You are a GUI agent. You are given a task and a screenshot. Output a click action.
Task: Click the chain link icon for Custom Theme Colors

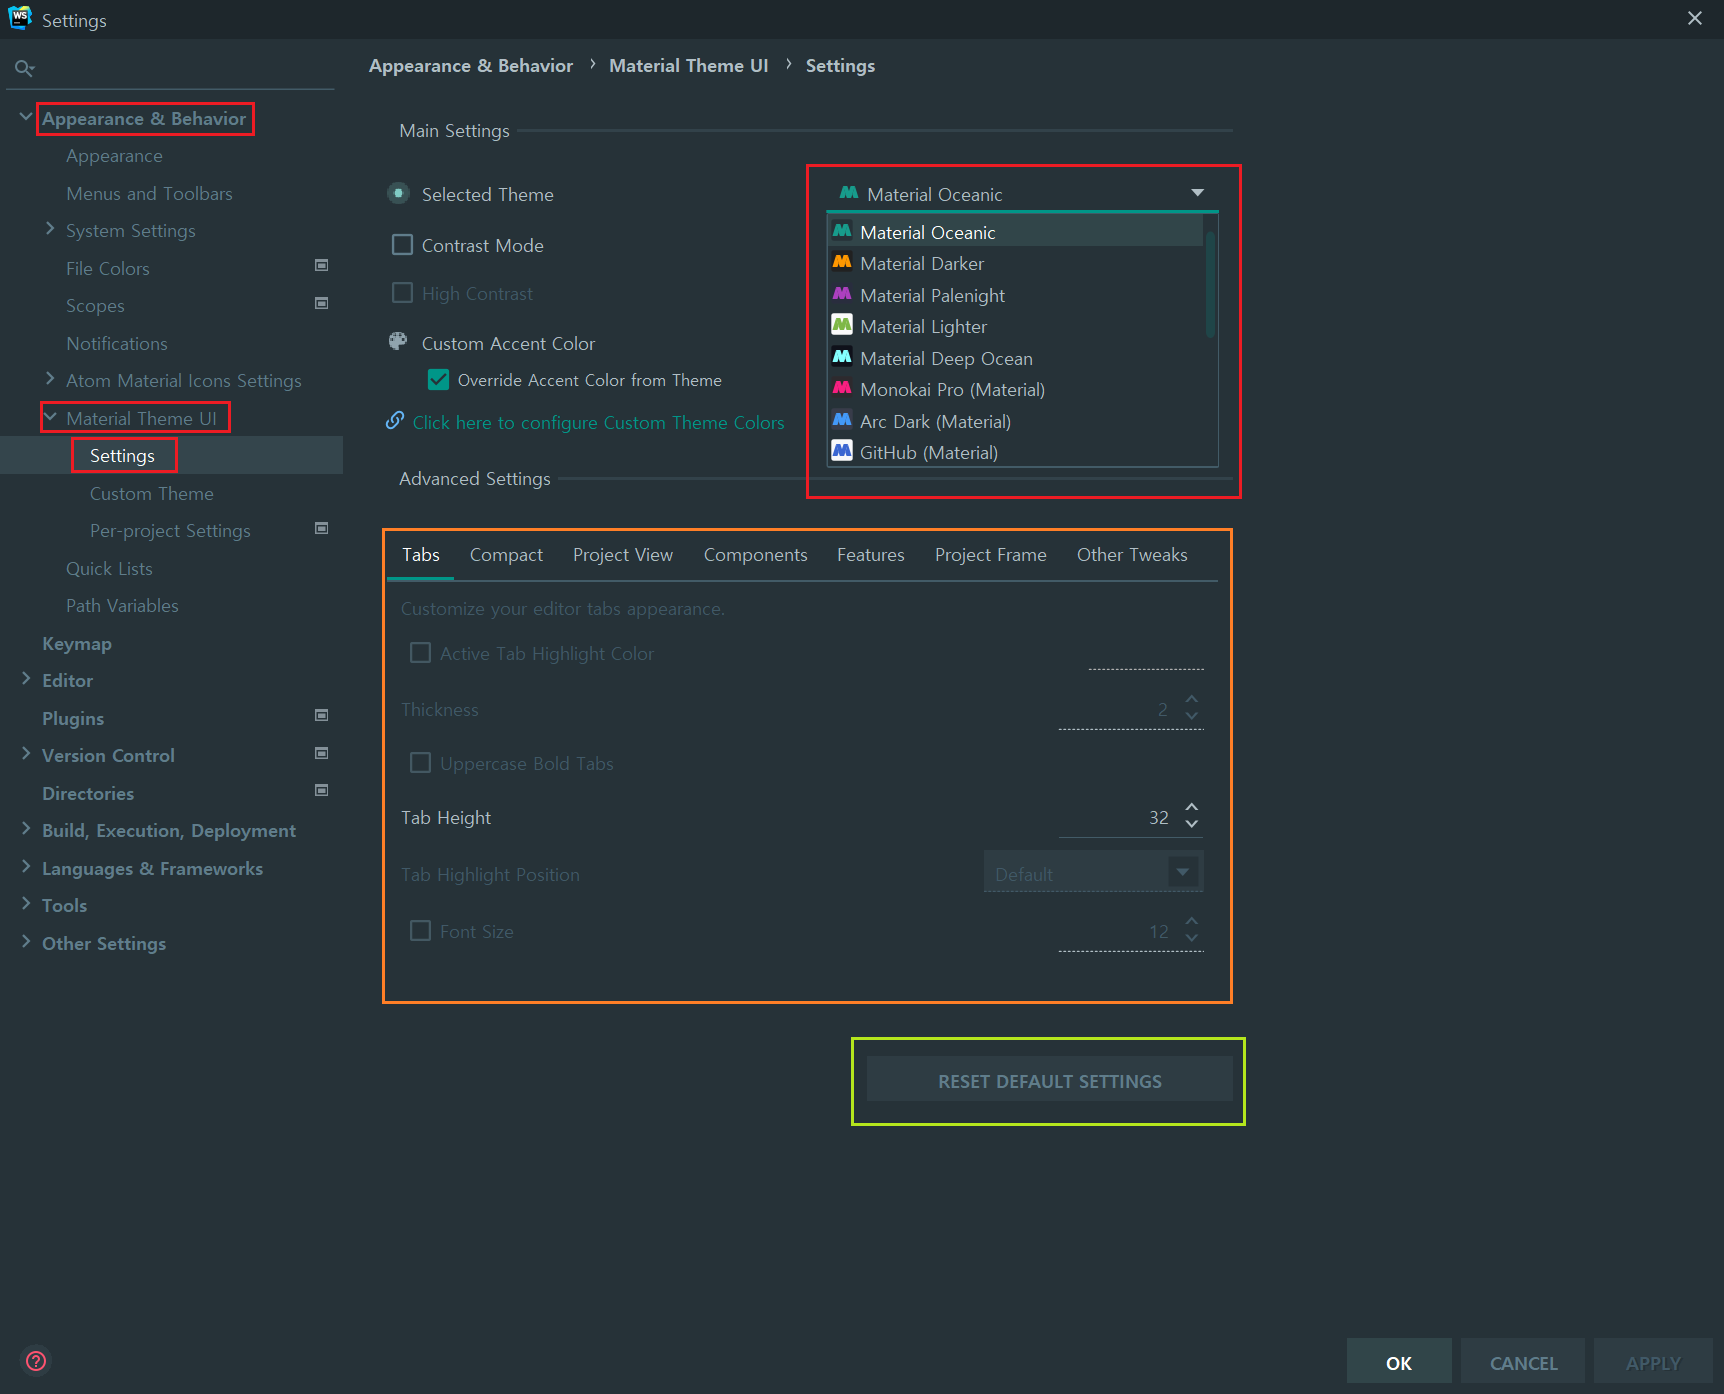pos(395,421)
